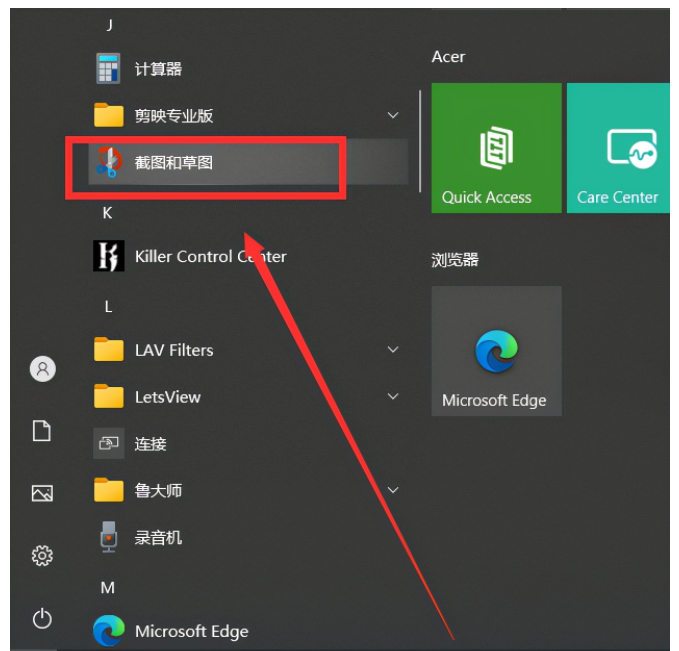The image size is (679, 651).
Task: Expand the 鲁大师 folder chevron
Action: [393, 490]
